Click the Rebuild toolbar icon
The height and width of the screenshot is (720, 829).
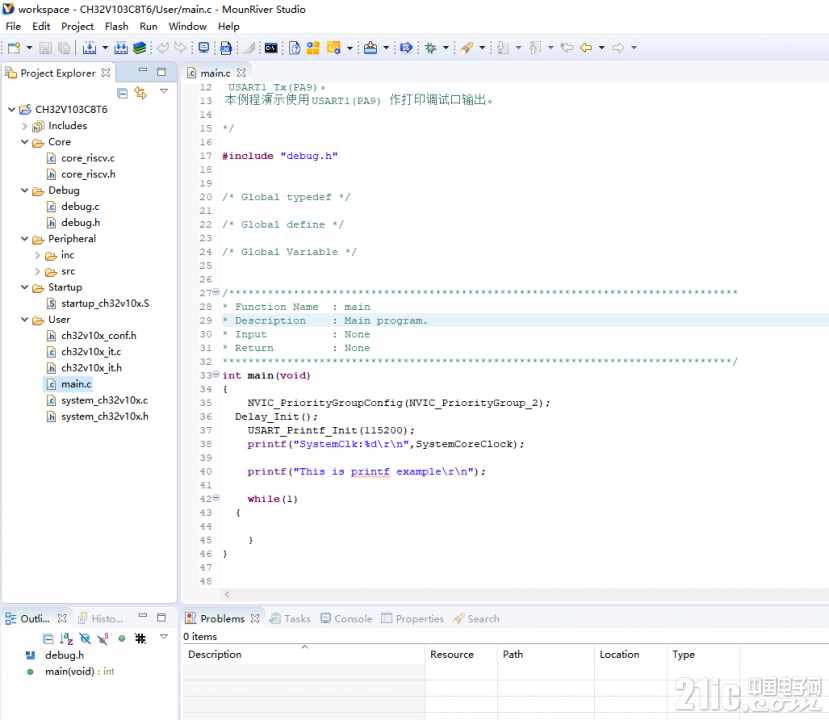tap(121, 48)
